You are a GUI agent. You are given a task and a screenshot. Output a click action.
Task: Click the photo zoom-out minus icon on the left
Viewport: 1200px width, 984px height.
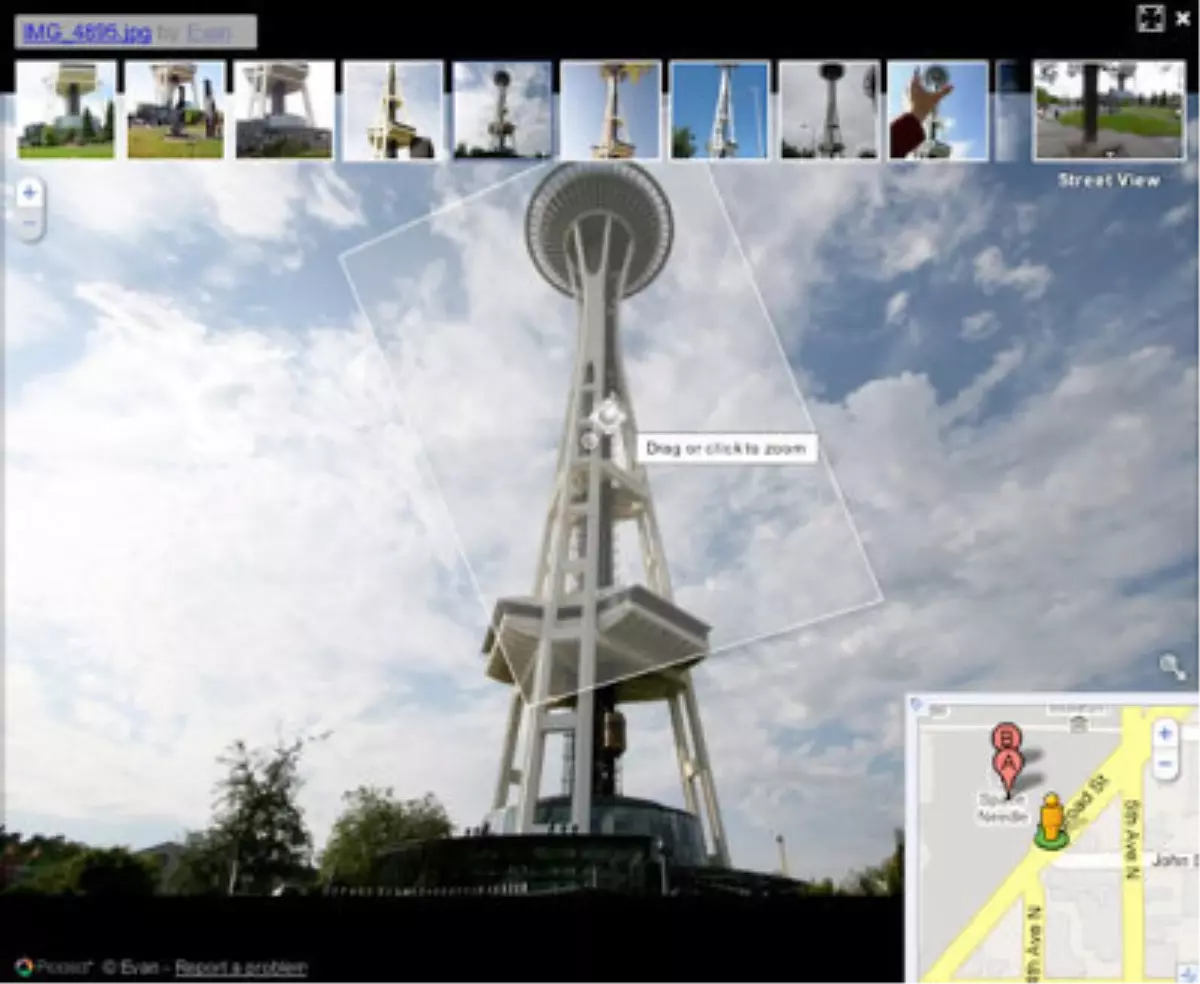pos(29,221)
